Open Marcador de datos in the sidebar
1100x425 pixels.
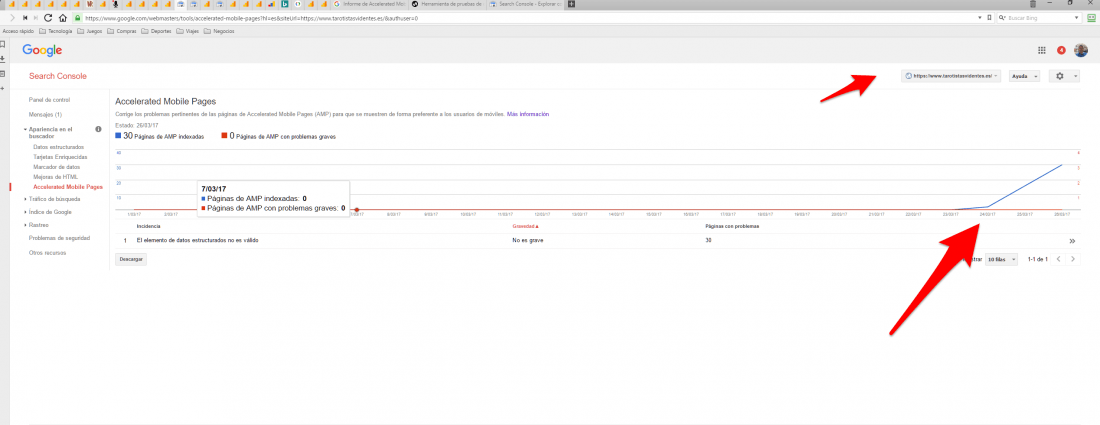pos(56,167)
